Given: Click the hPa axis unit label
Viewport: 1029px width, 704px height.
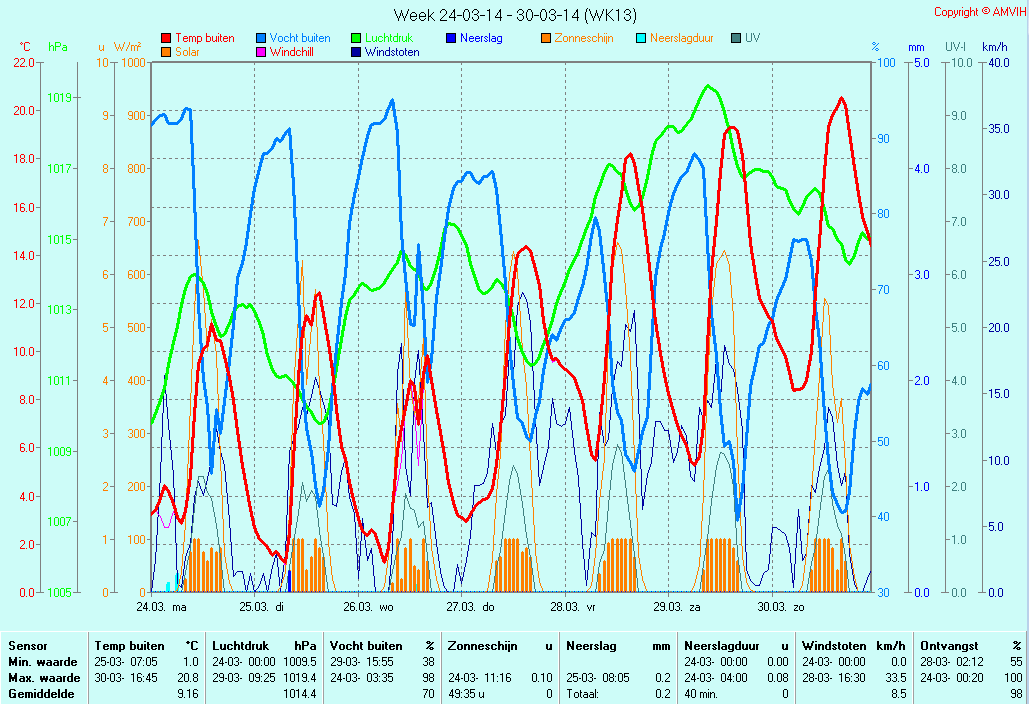Looking at the screenshot, I should click(x=58, y=47).
